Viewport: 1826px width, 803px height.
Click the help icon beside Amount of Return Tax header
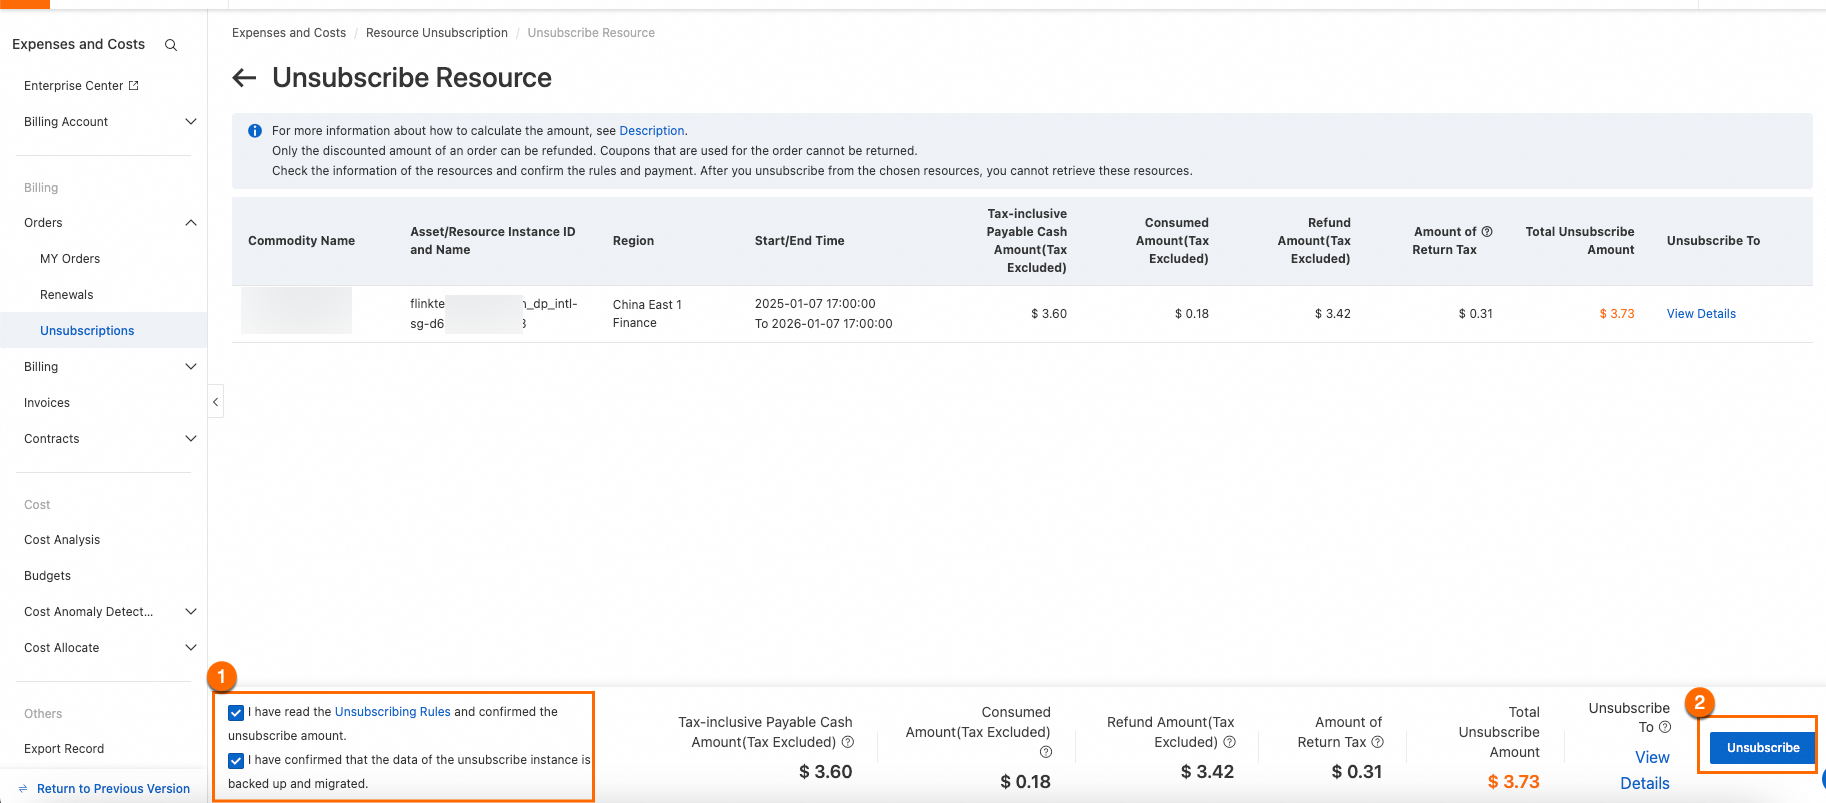[x=1487, y=232]
